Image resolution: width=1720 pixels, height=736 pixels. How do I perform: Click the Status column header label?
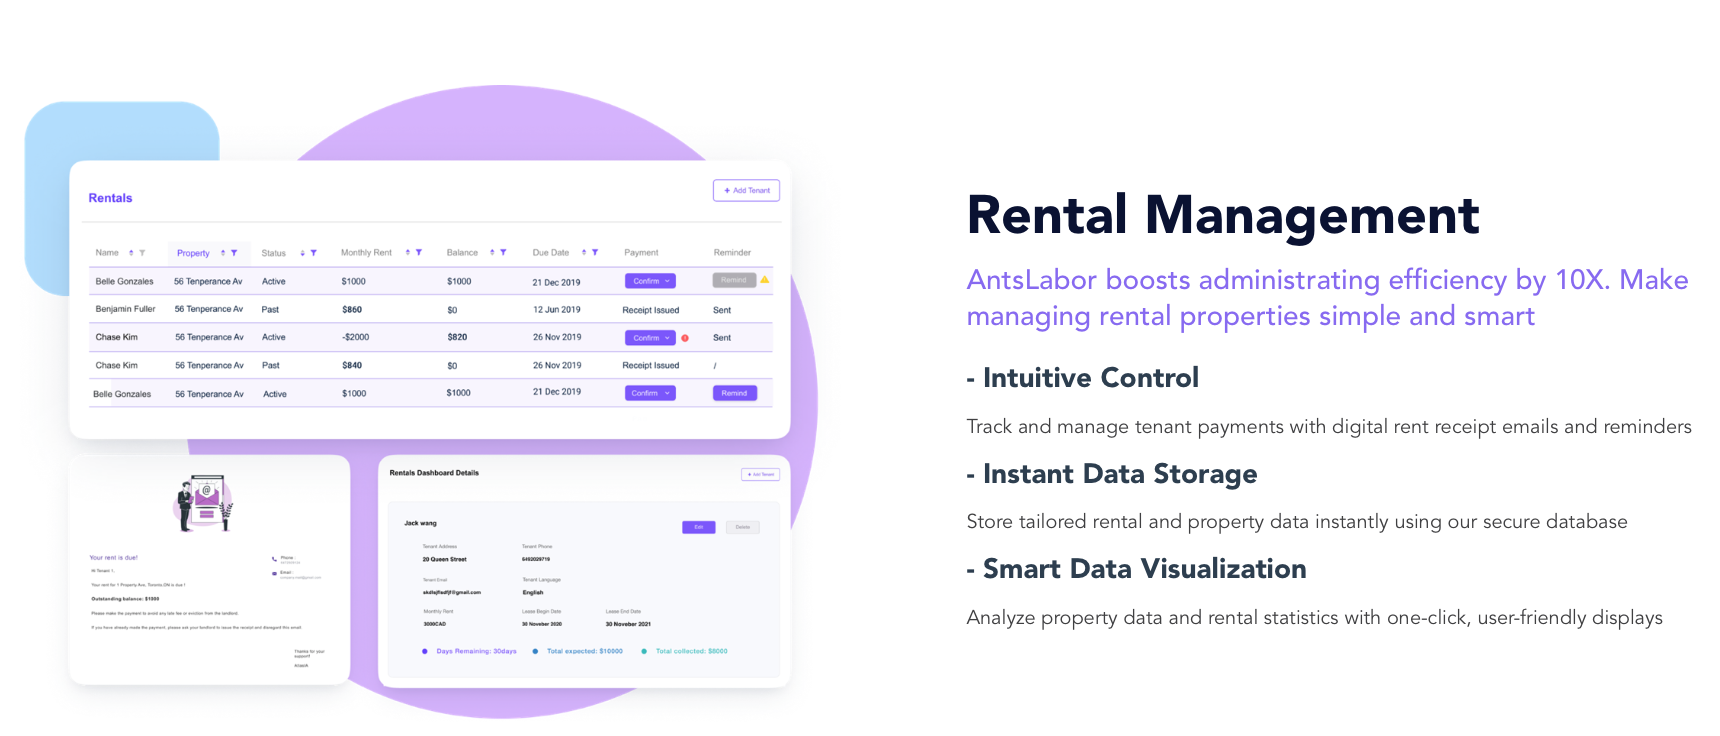pyautogui.click(x=273, y=253)
